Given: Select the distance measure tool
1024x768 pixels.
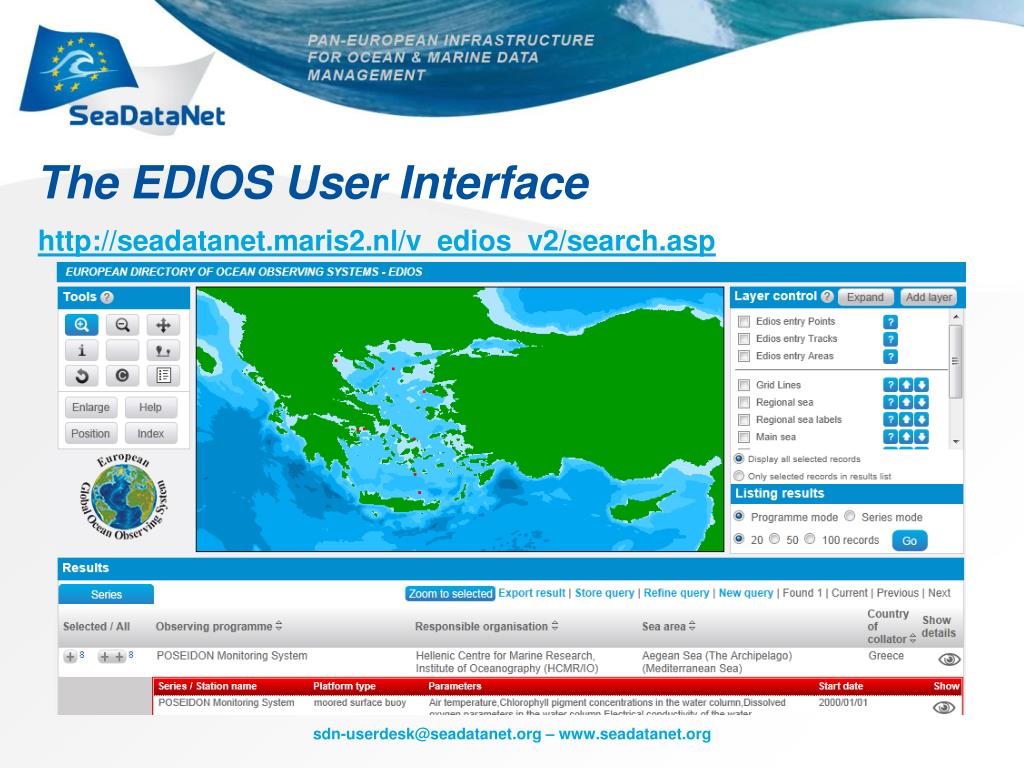Looking at the screenshot, I should [x=163, y=350].
